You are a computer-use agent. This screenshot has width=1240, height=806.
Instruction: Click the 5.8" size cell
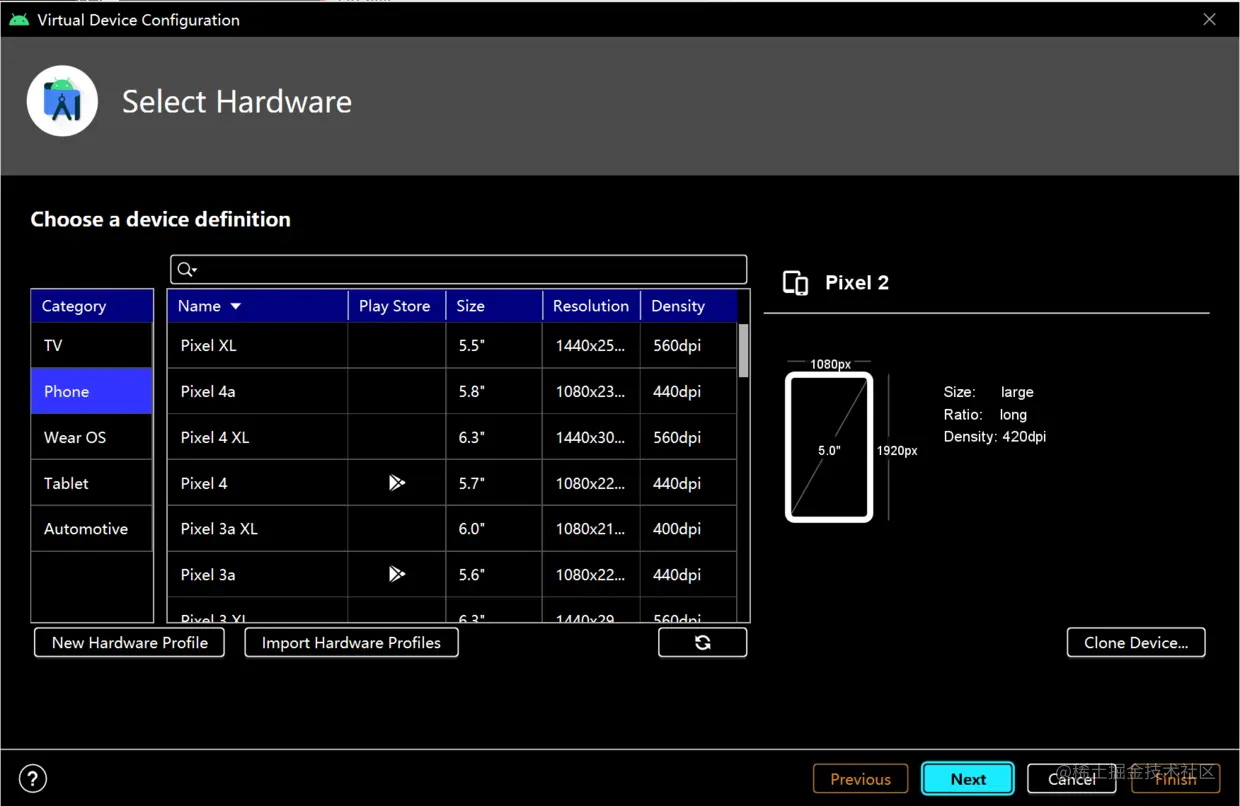pyautogui.click(x=494, y=391)
